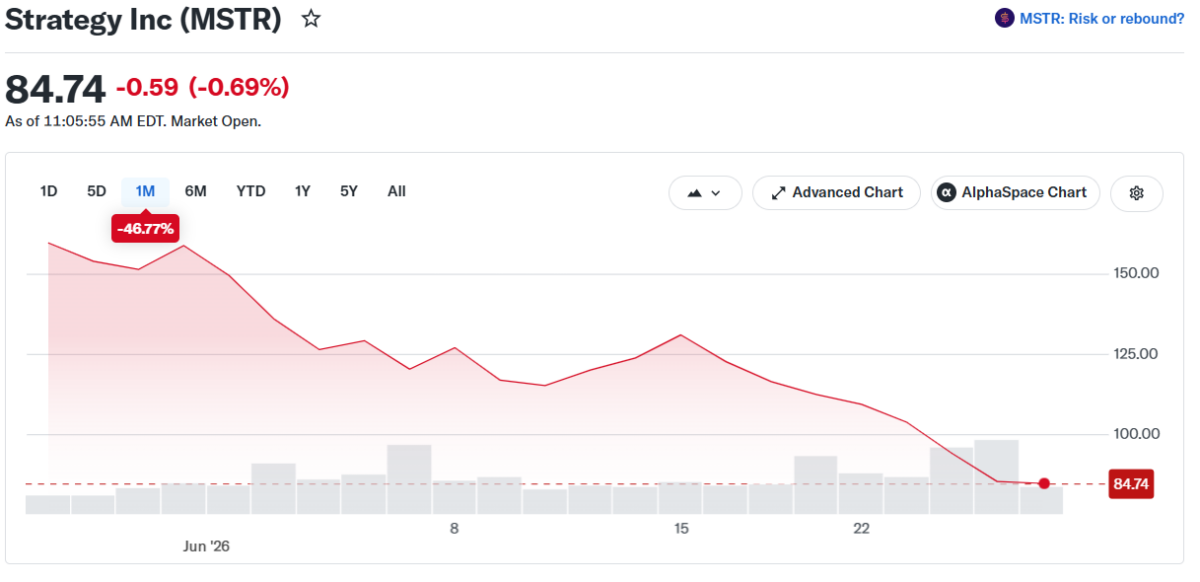Select the 1D time range tab
Viewport: 1200px width, 582px height.
[x=48, y=191]
